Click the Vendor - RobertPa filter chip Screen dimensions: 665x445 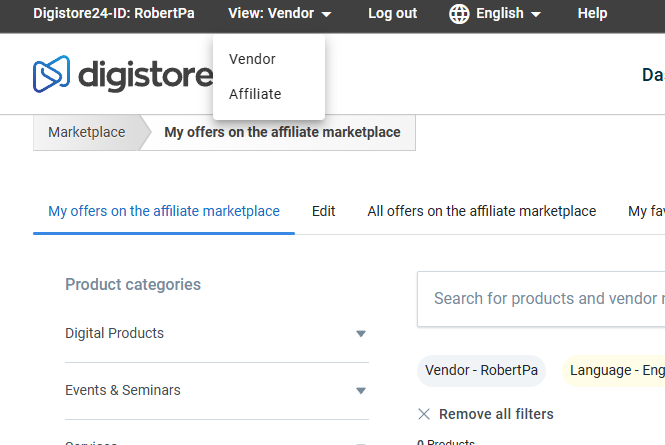tap(481, 370)
